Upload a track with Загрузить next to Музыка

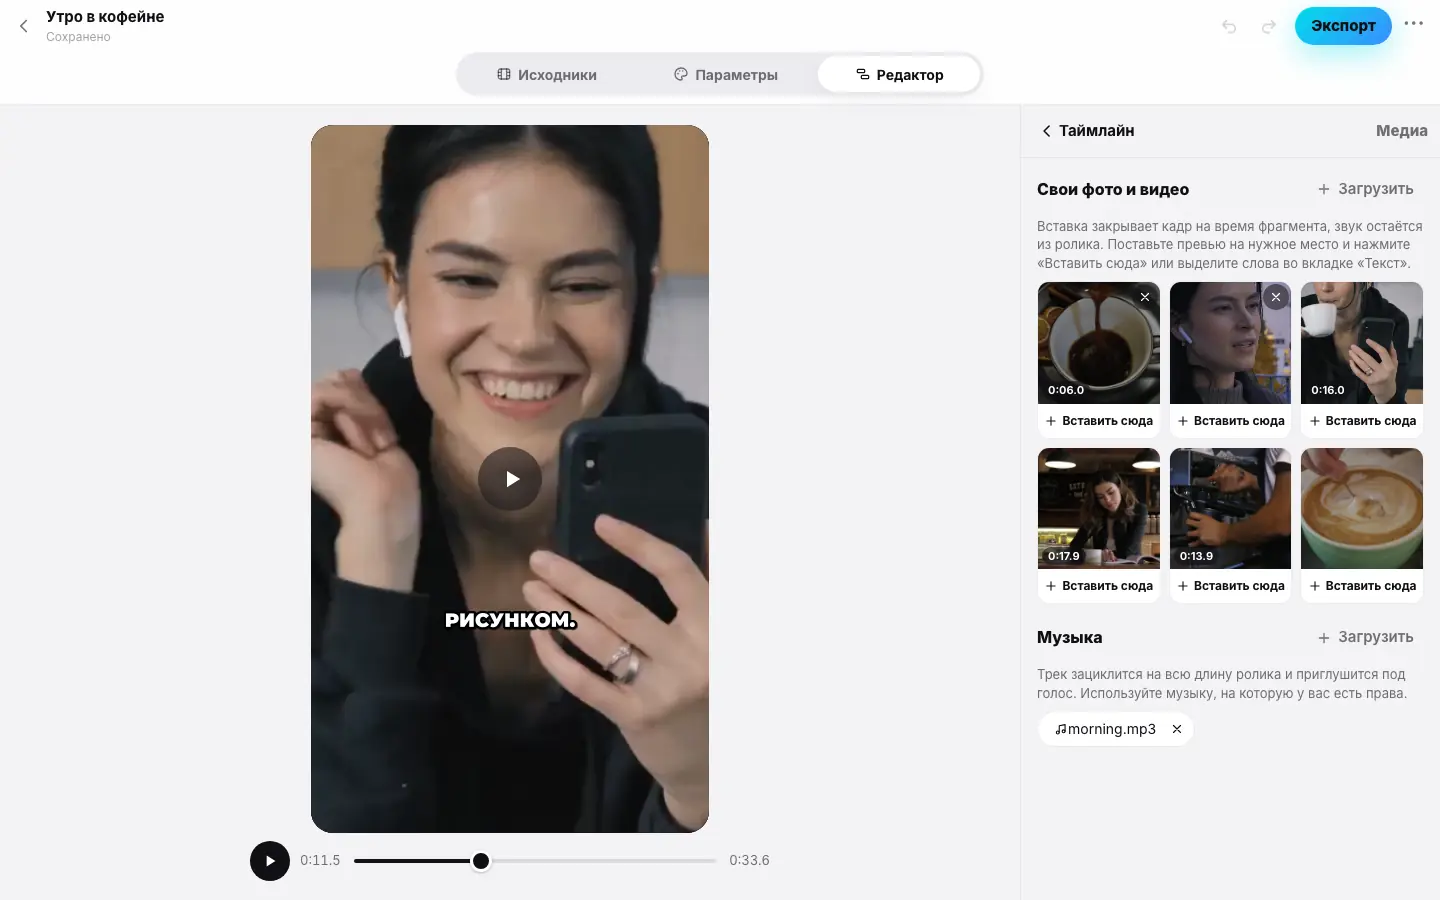pos(1365,637)
